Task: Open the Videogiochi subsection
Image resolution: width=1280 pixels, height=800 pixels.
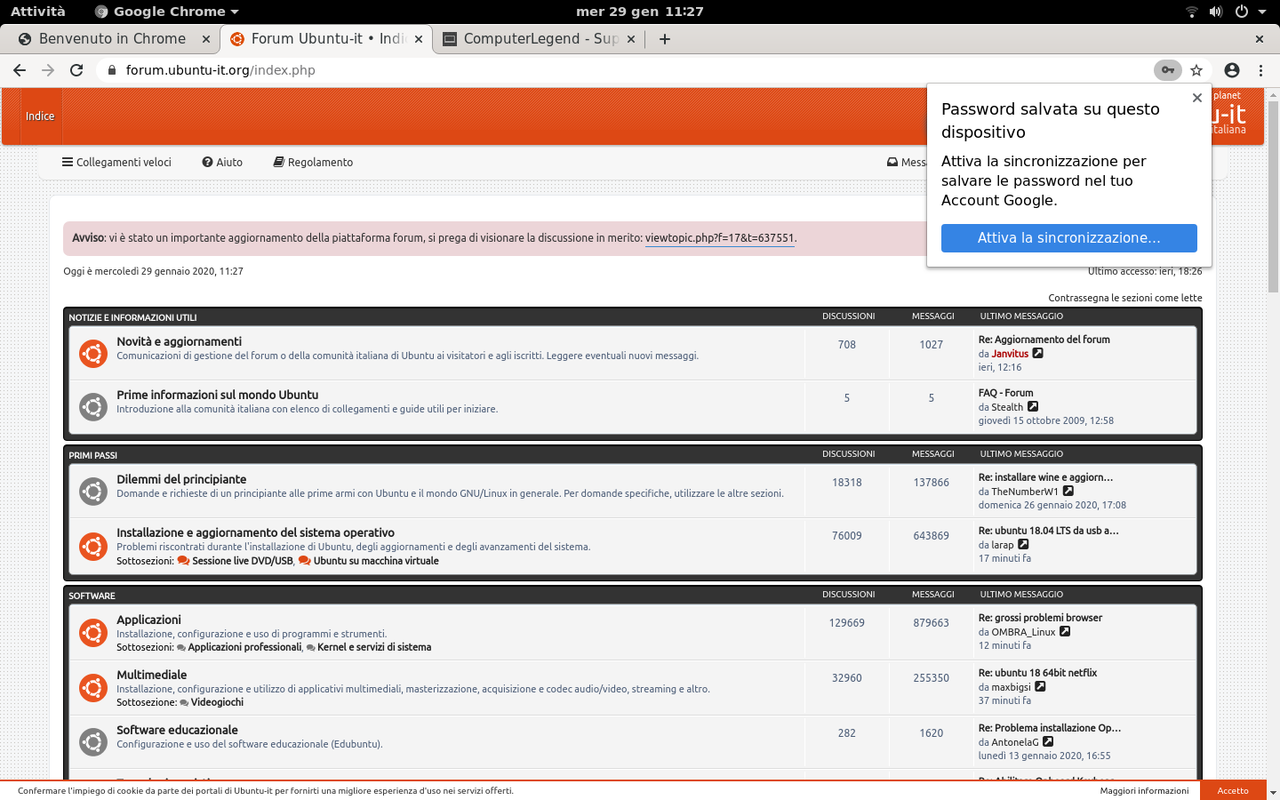Action: (x=217, y=702)
